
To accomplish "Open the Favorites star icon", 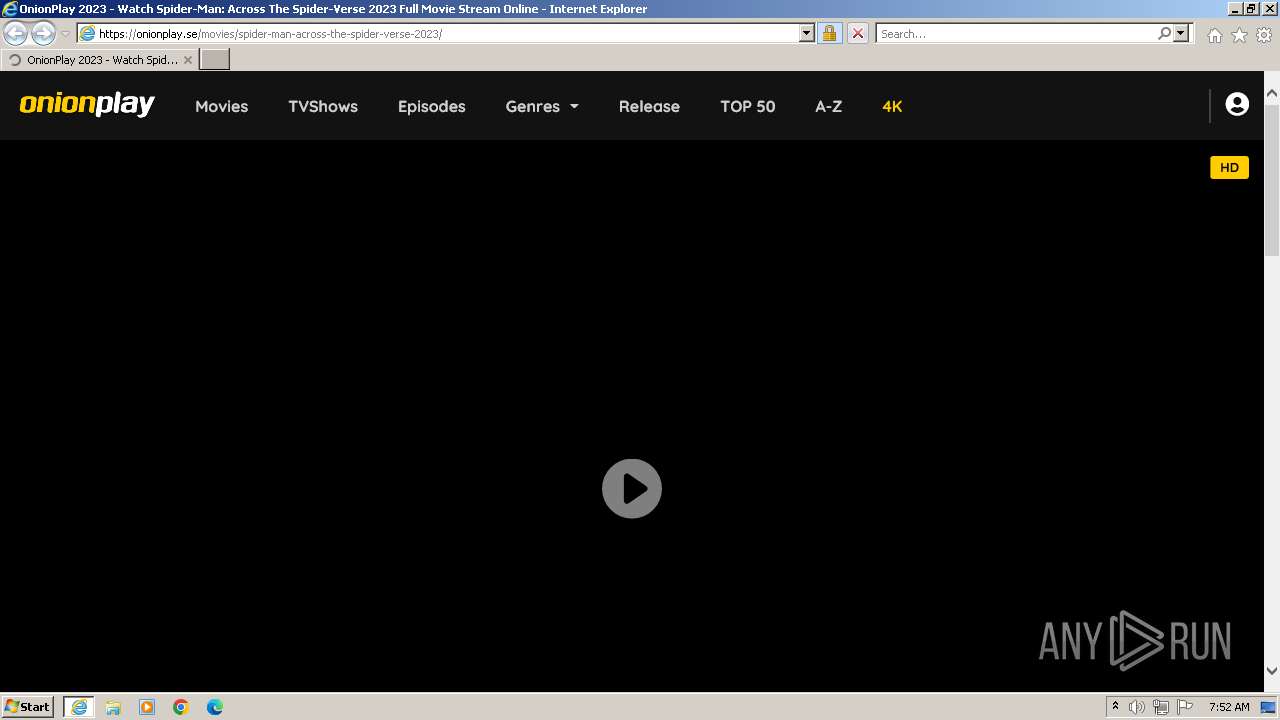I will (x=1239, y=35).
